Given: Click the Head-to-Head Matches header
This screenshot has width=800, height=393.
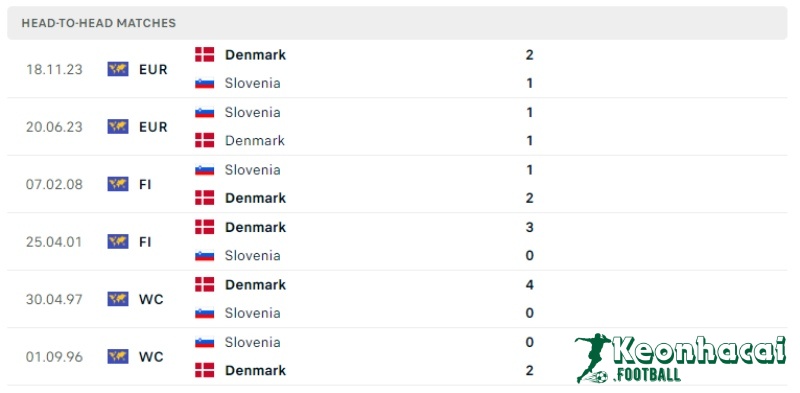Looking at the screenshot, I should 98,23.
